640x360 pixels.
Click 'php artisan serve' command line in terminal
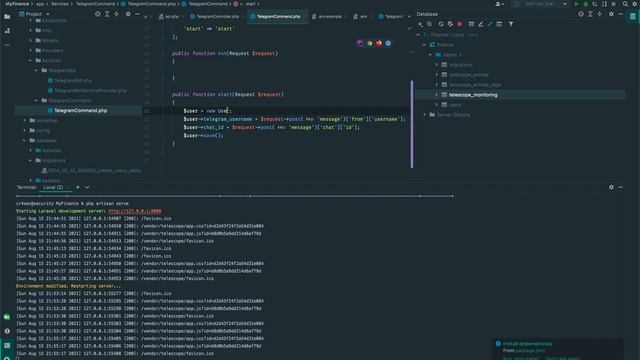point(72,203)
